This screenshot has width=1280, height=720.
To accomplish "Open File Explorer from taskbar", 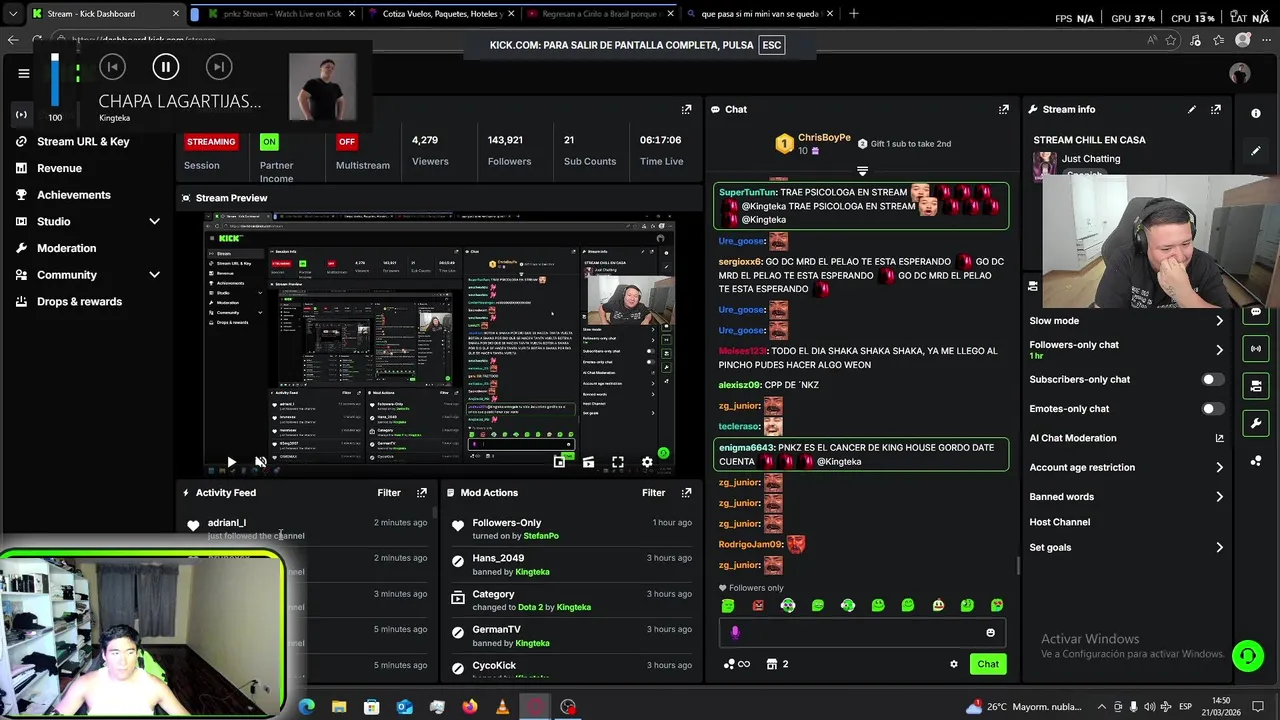I will point(339,707).
